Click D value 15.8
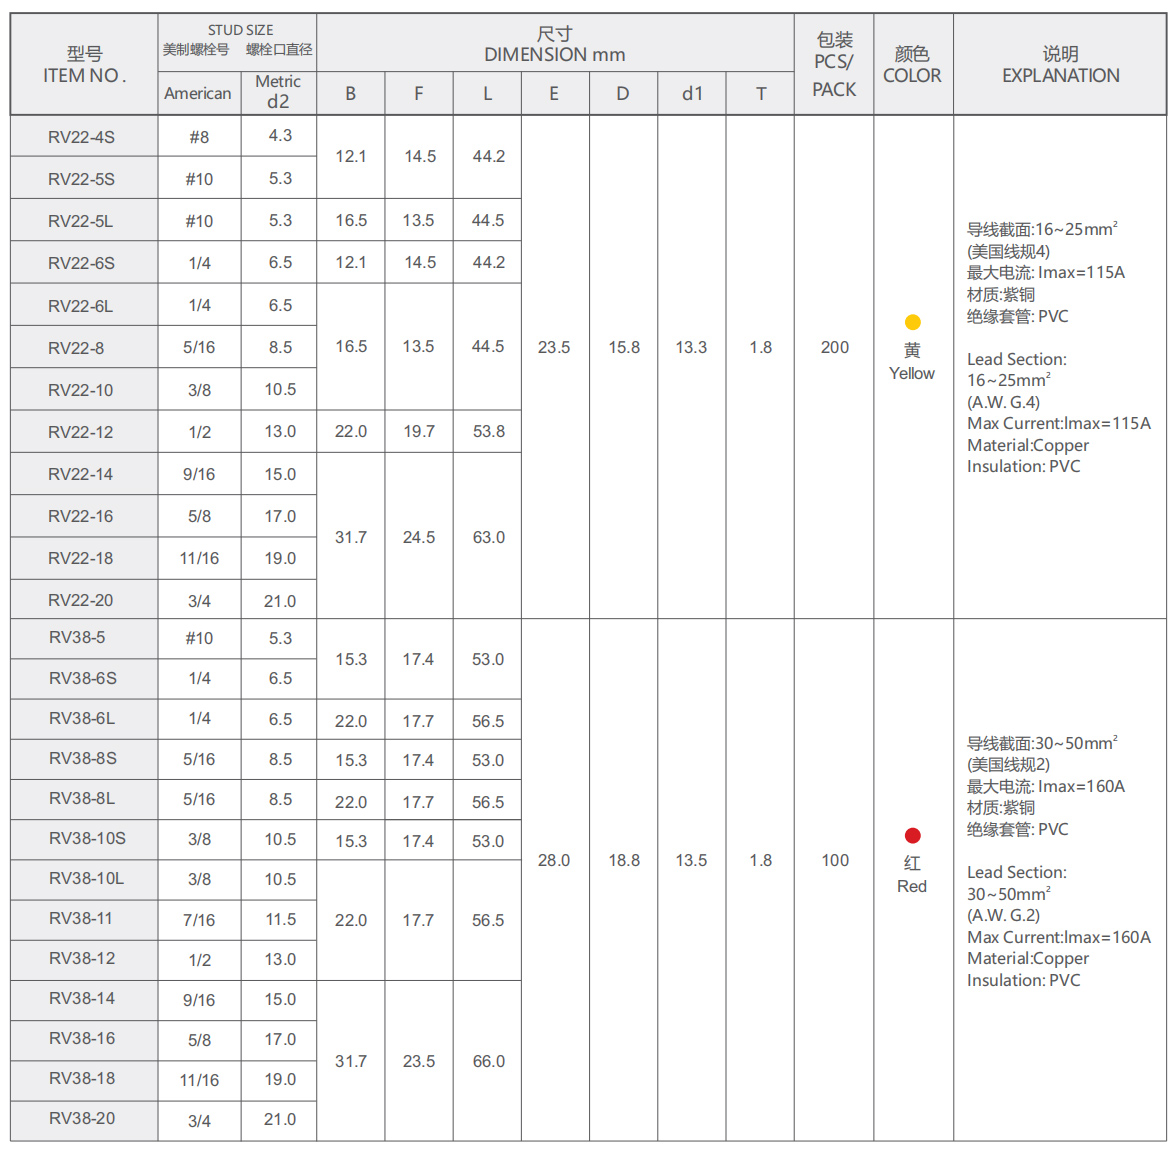Viewport: 1174px width, 1149px height. coord(624,347)
